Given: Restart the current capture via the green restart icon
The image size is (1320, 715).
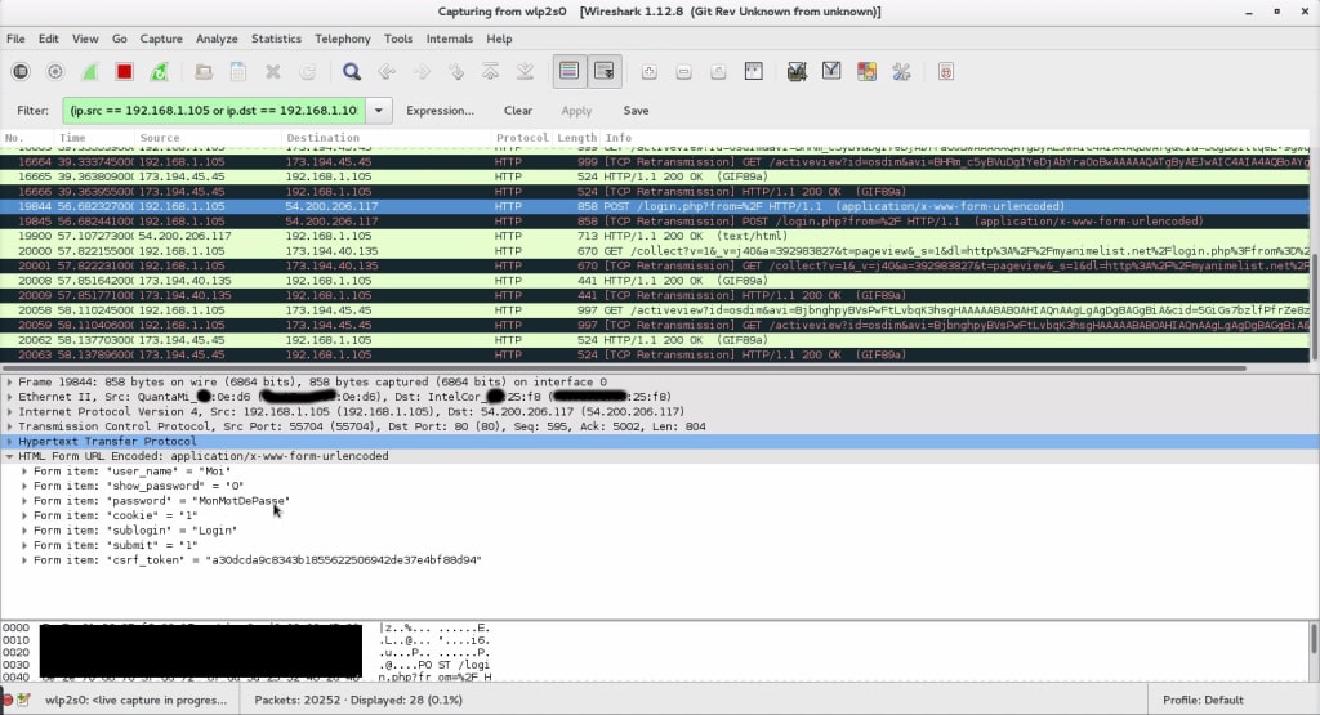Looking at the screenshot, I should [160, 71].
